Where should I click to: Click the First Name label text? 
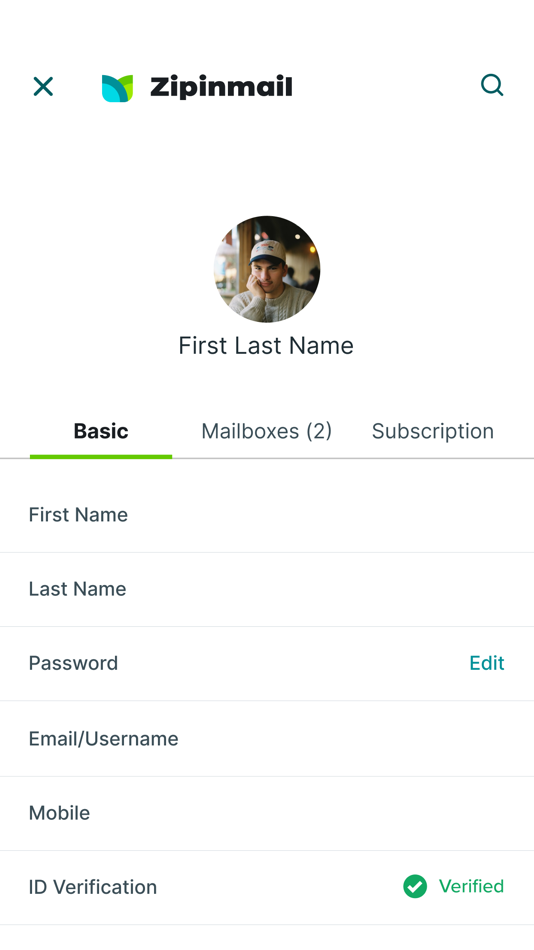[78, 515]
